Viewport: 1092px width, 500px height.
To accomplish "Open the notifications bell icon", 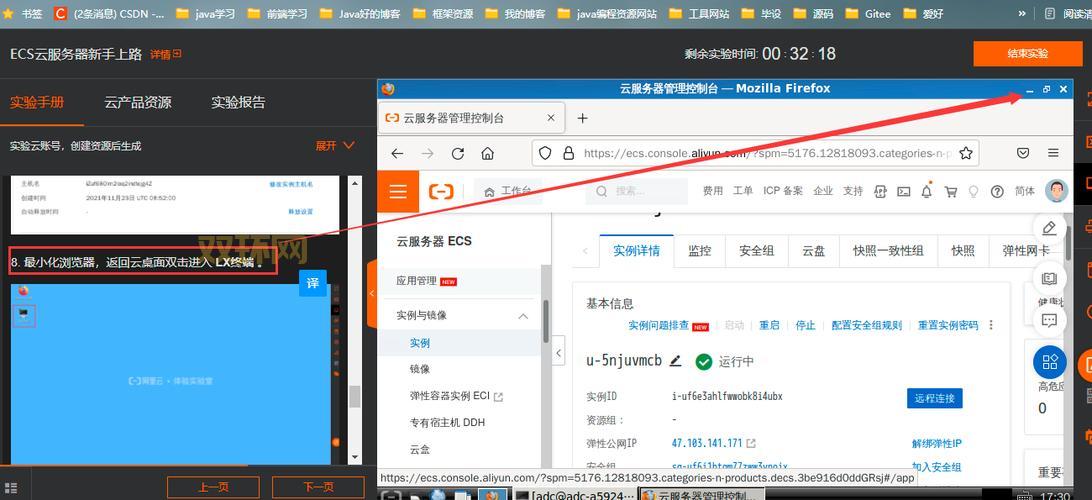I will (926, 192).
